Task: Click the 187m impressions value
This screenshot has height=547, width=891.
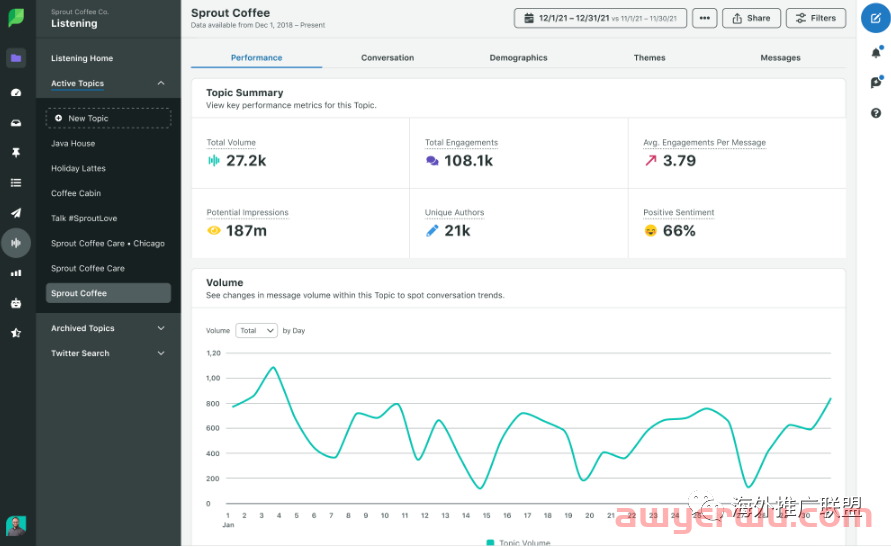Action: tap(246, 231)
